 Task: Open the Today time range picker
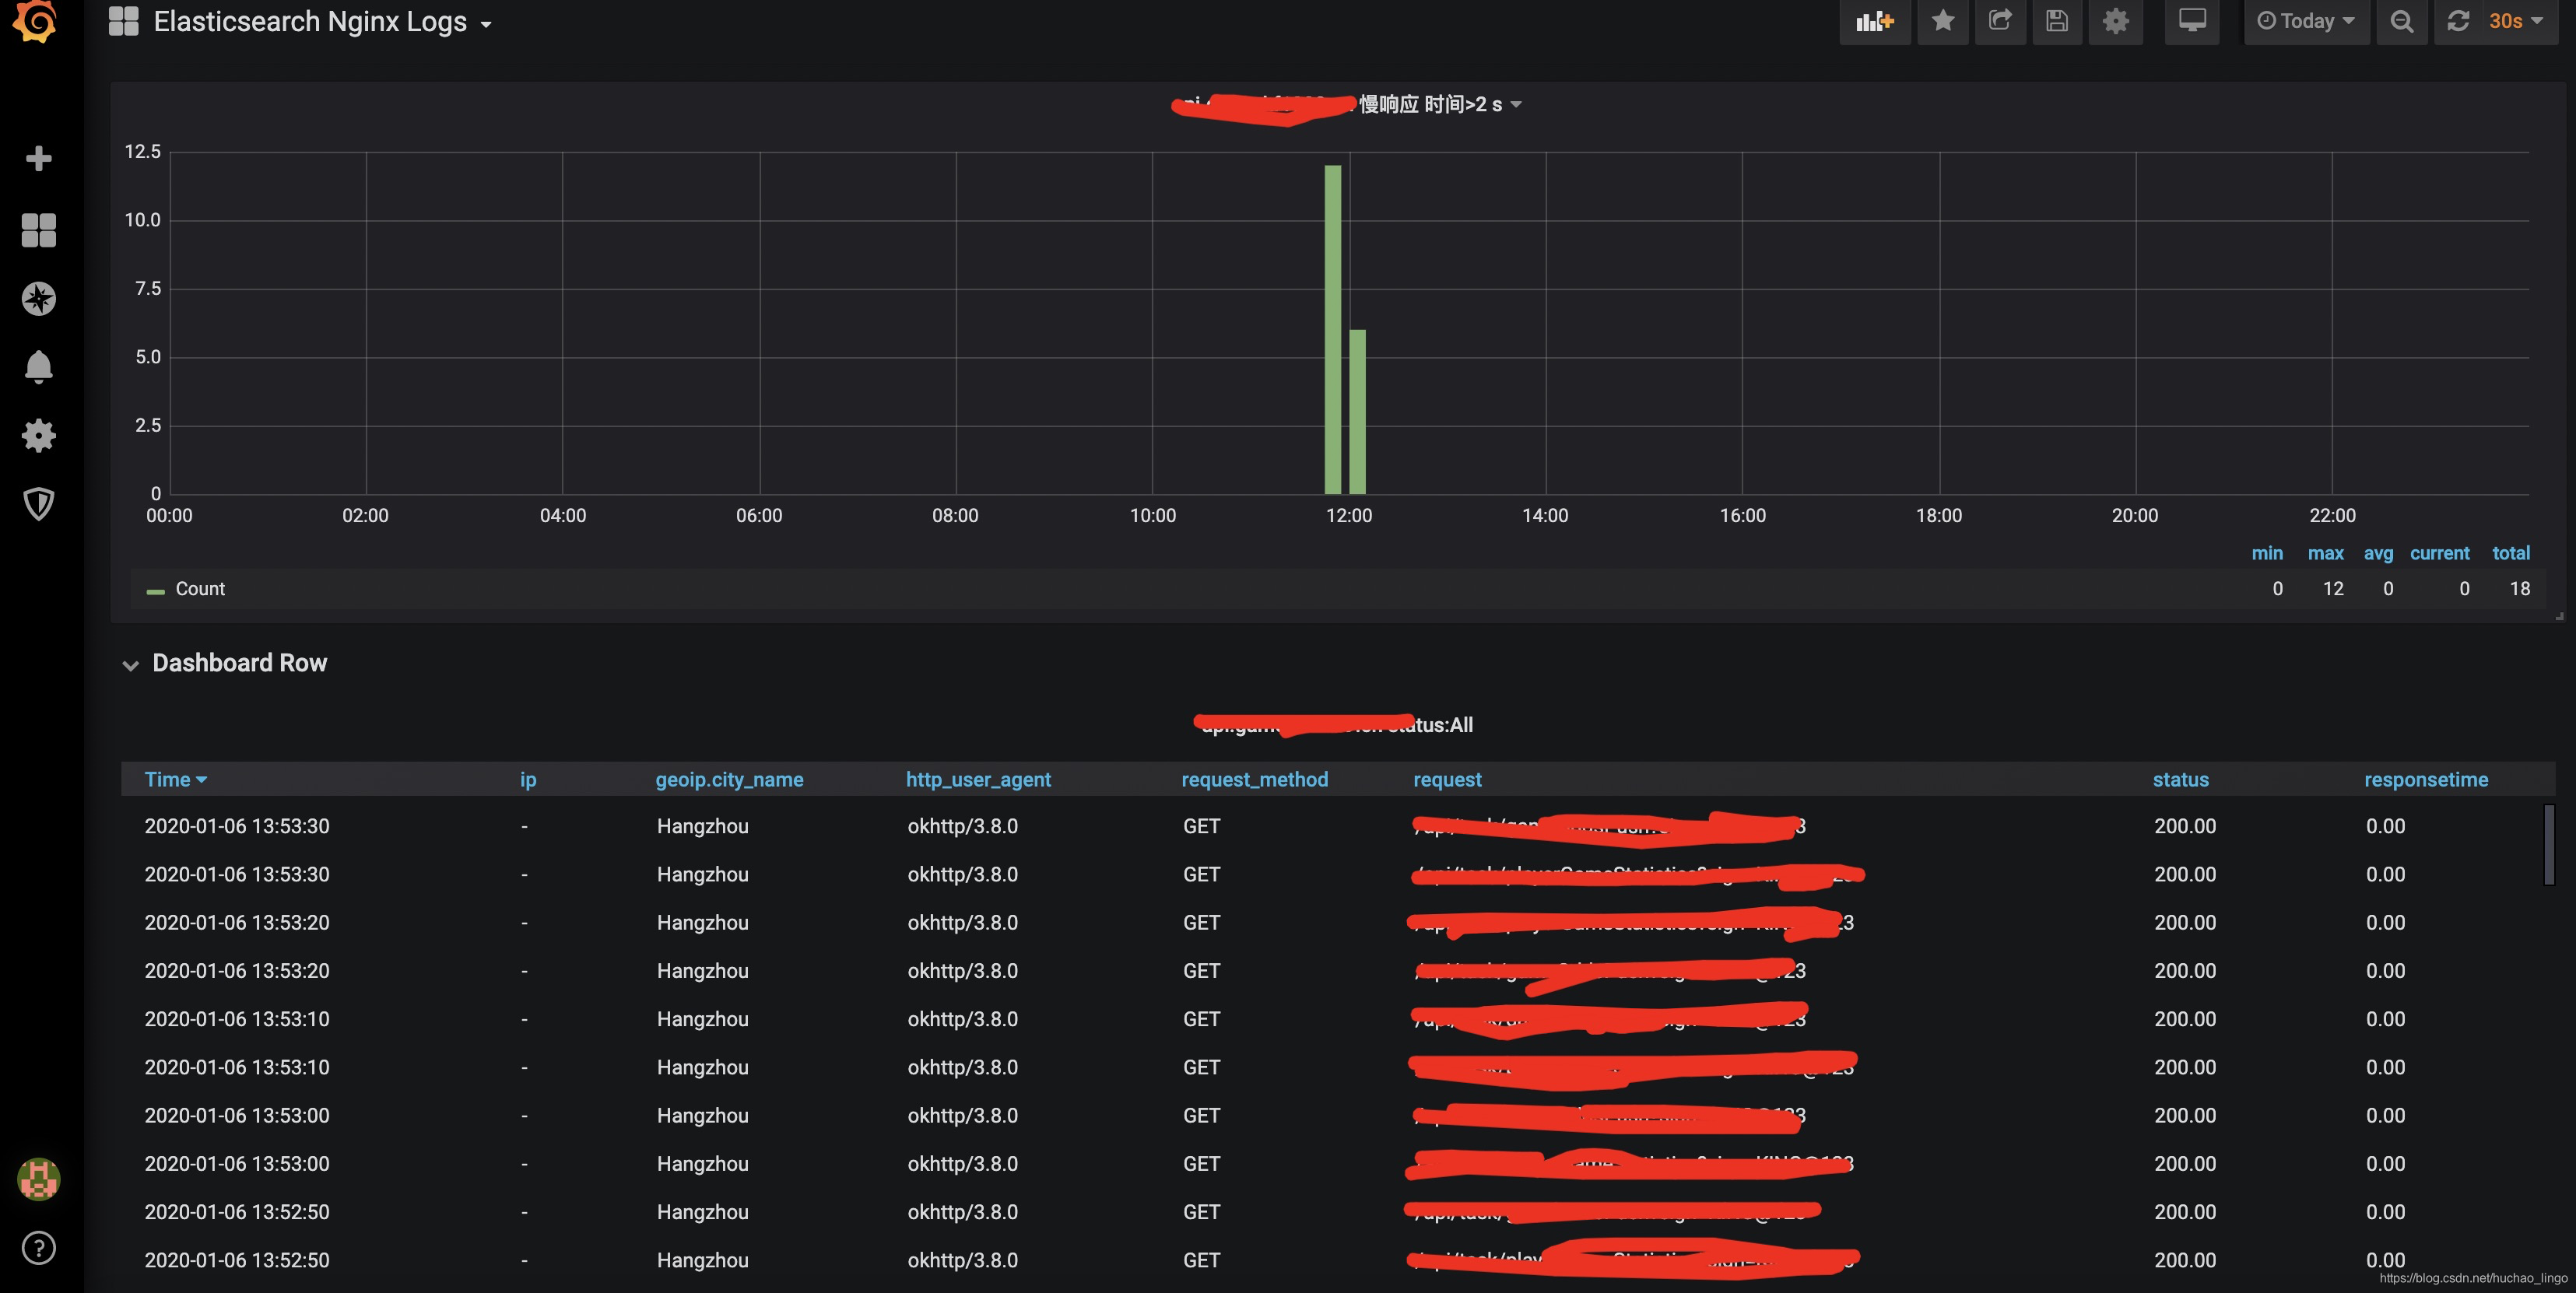click(2306, 21)
